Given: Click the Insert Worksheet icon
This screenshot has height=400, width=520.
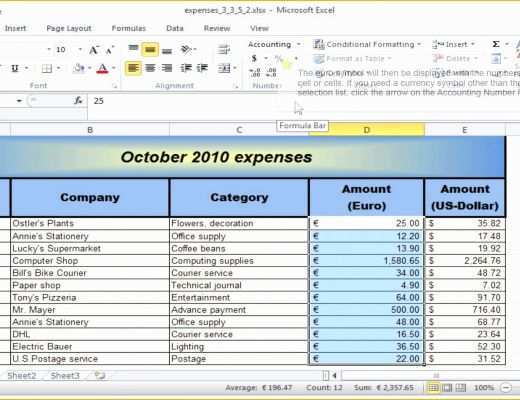Looking at the screenshot, I should pyautogui.click(x=99, y=376).
